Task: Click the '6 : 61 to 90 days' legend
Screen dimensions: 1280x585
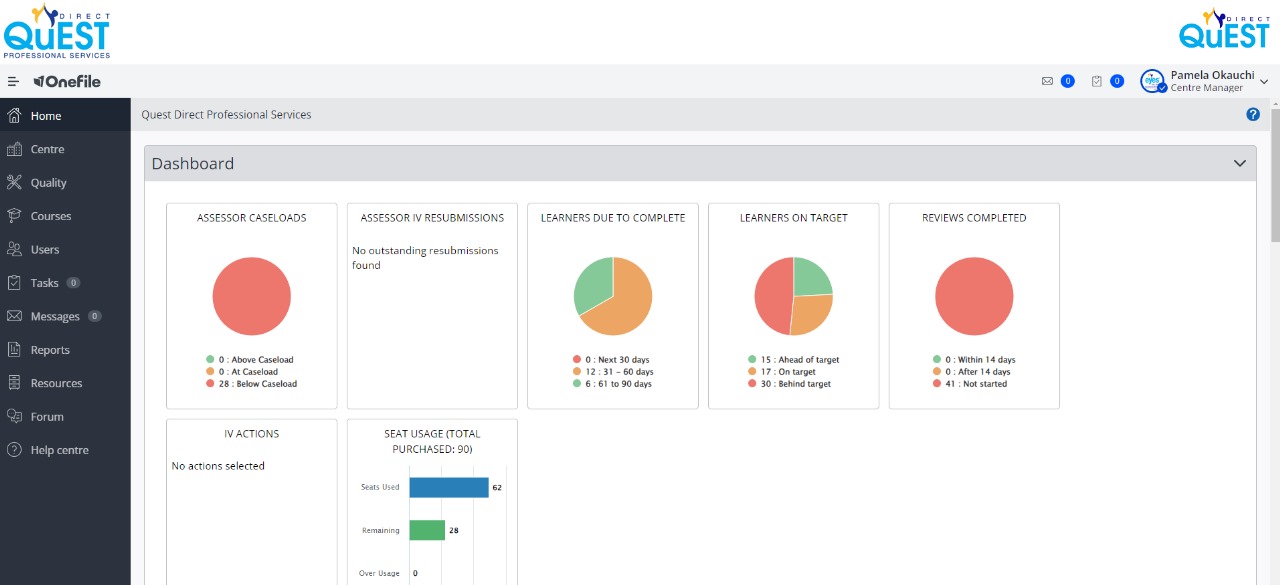Action: coord(618,384)
